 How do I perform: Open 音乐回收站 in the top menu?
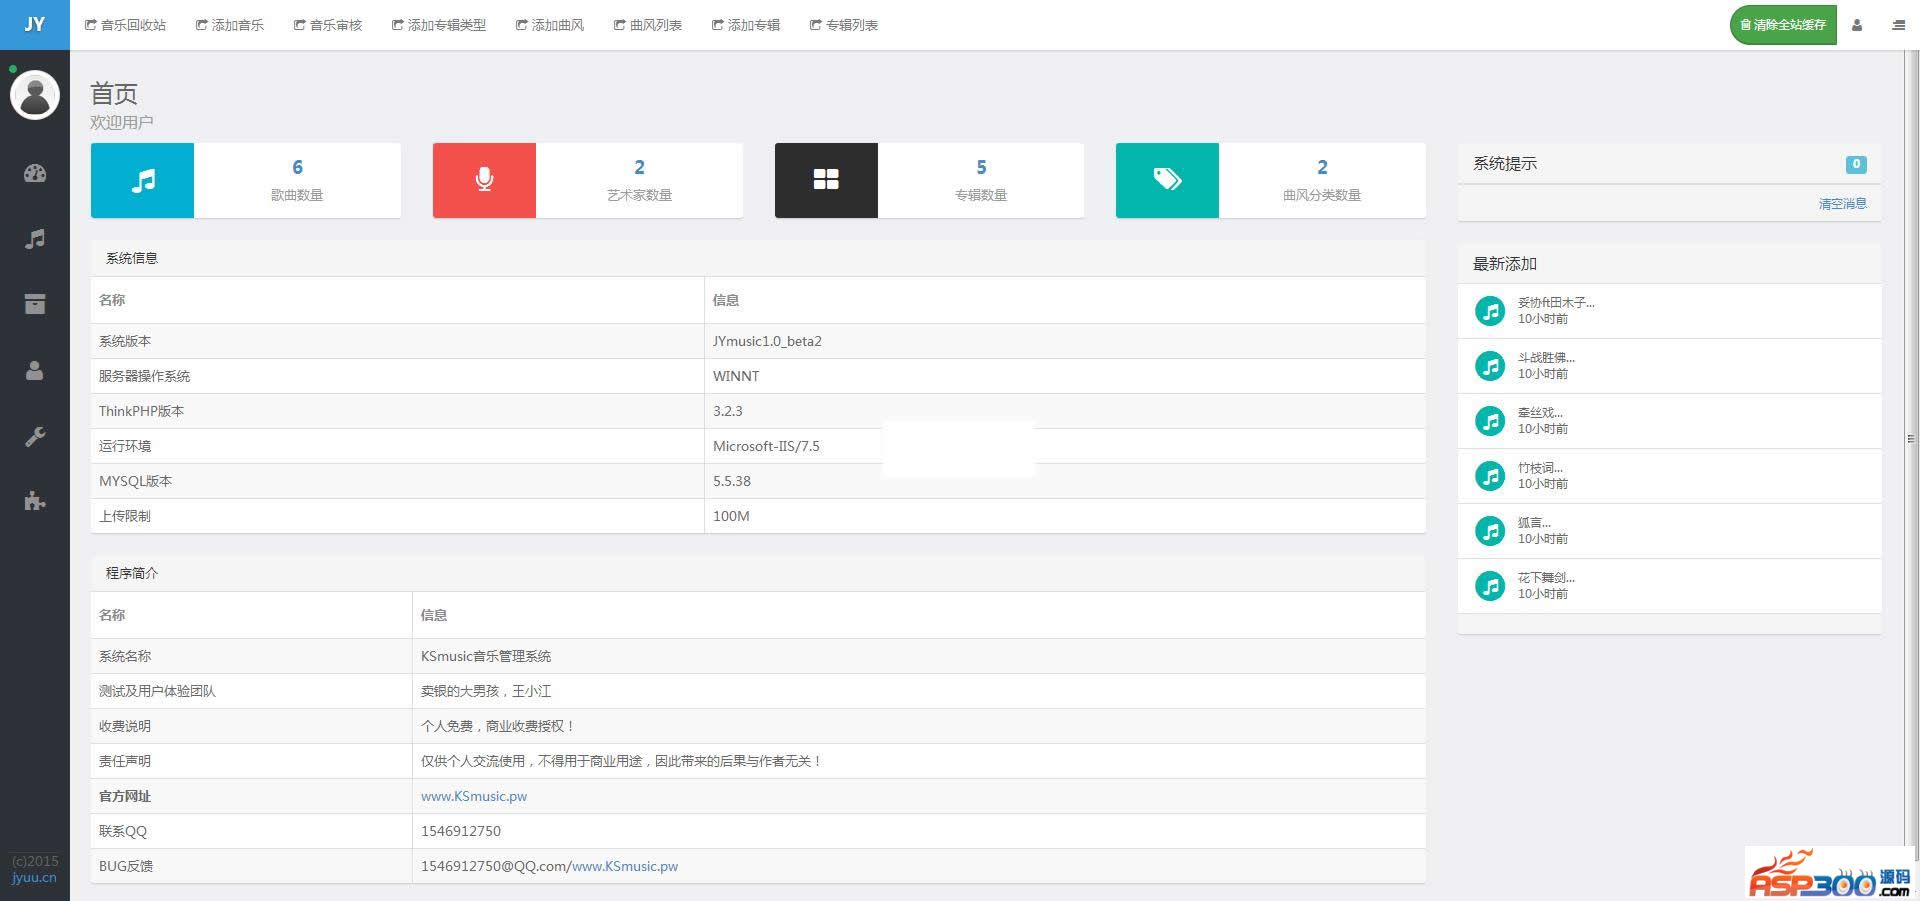click(126, 25)
